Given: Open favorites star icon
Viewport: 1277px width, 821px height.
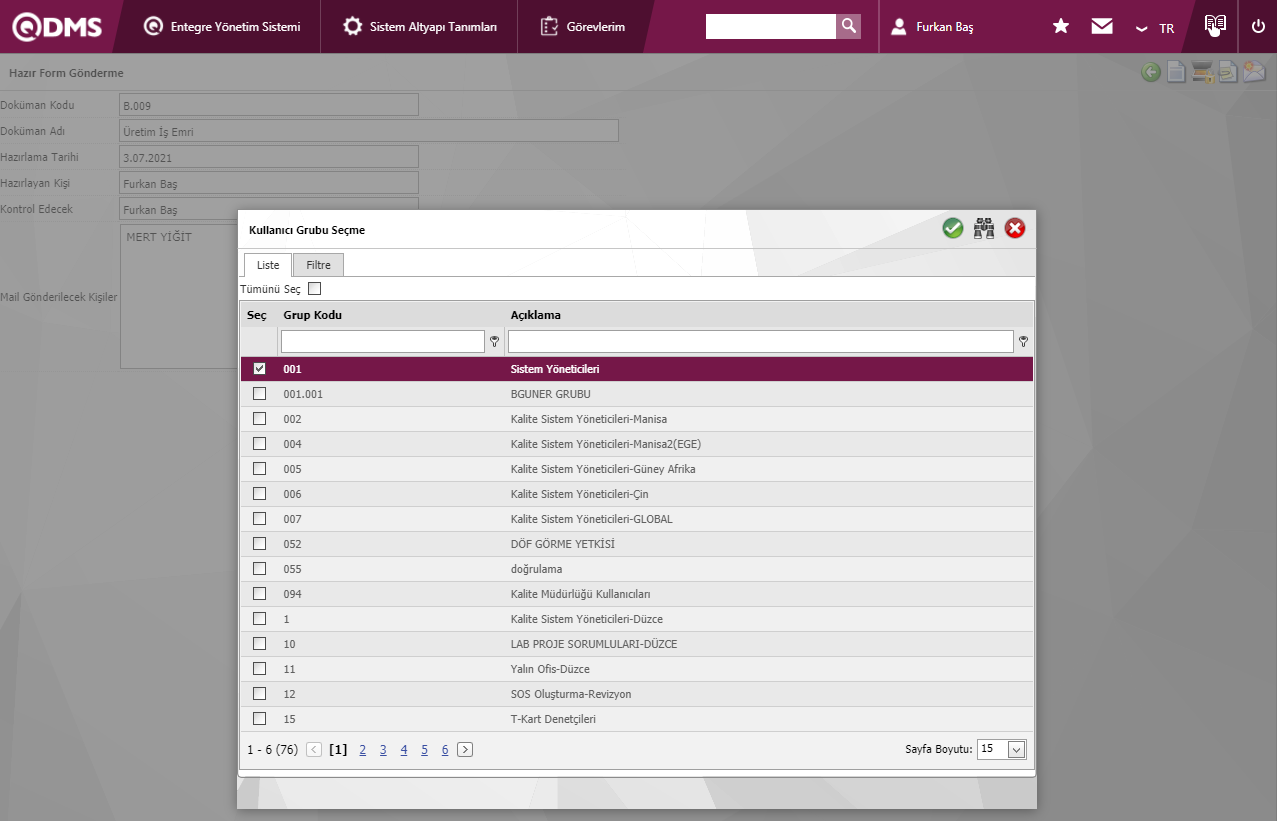Looking at the screenshot, I should point(1061,27).
